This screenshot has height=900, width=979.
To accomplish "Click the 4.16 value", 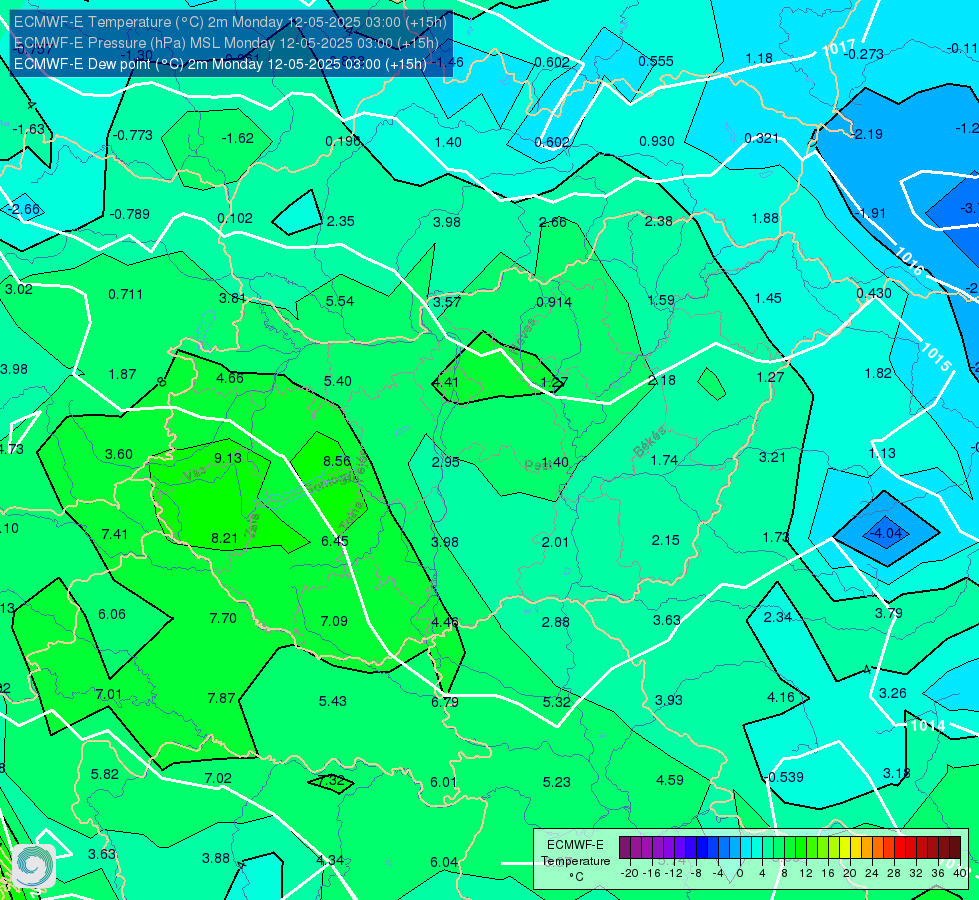I will point(781,697).
